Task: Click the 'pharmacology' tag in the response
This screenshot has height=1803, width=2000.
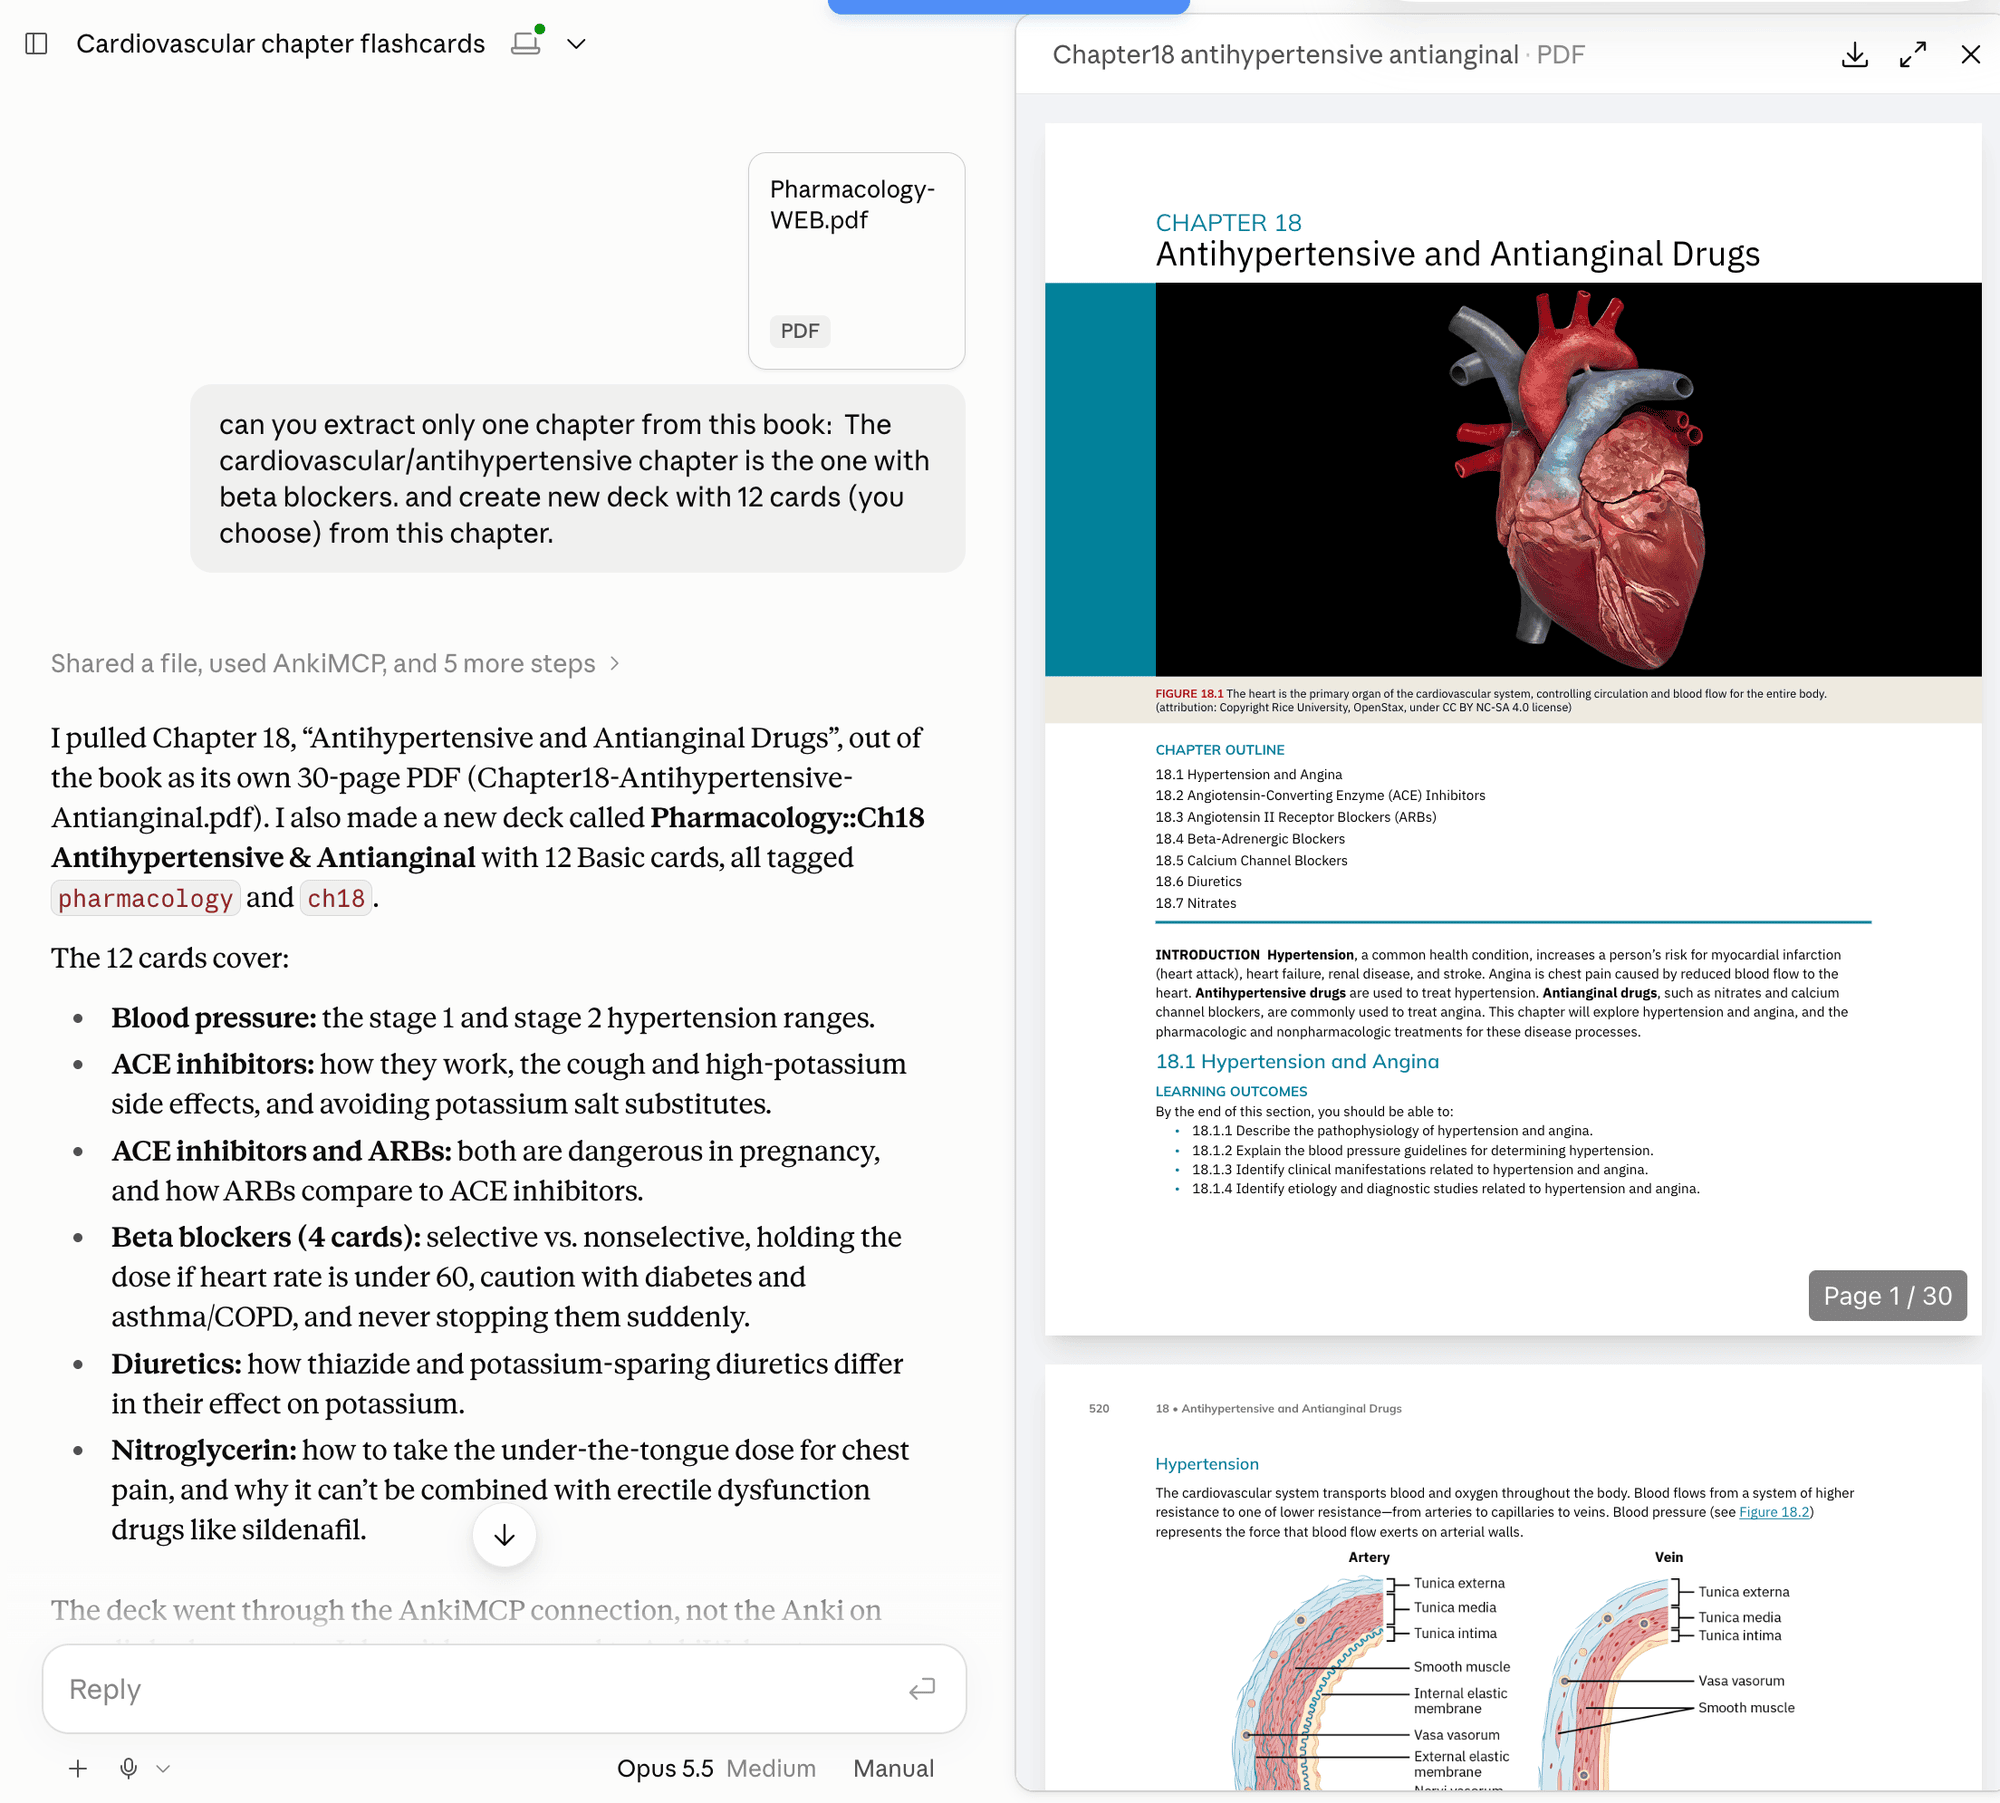Action: tap(145, 899)
